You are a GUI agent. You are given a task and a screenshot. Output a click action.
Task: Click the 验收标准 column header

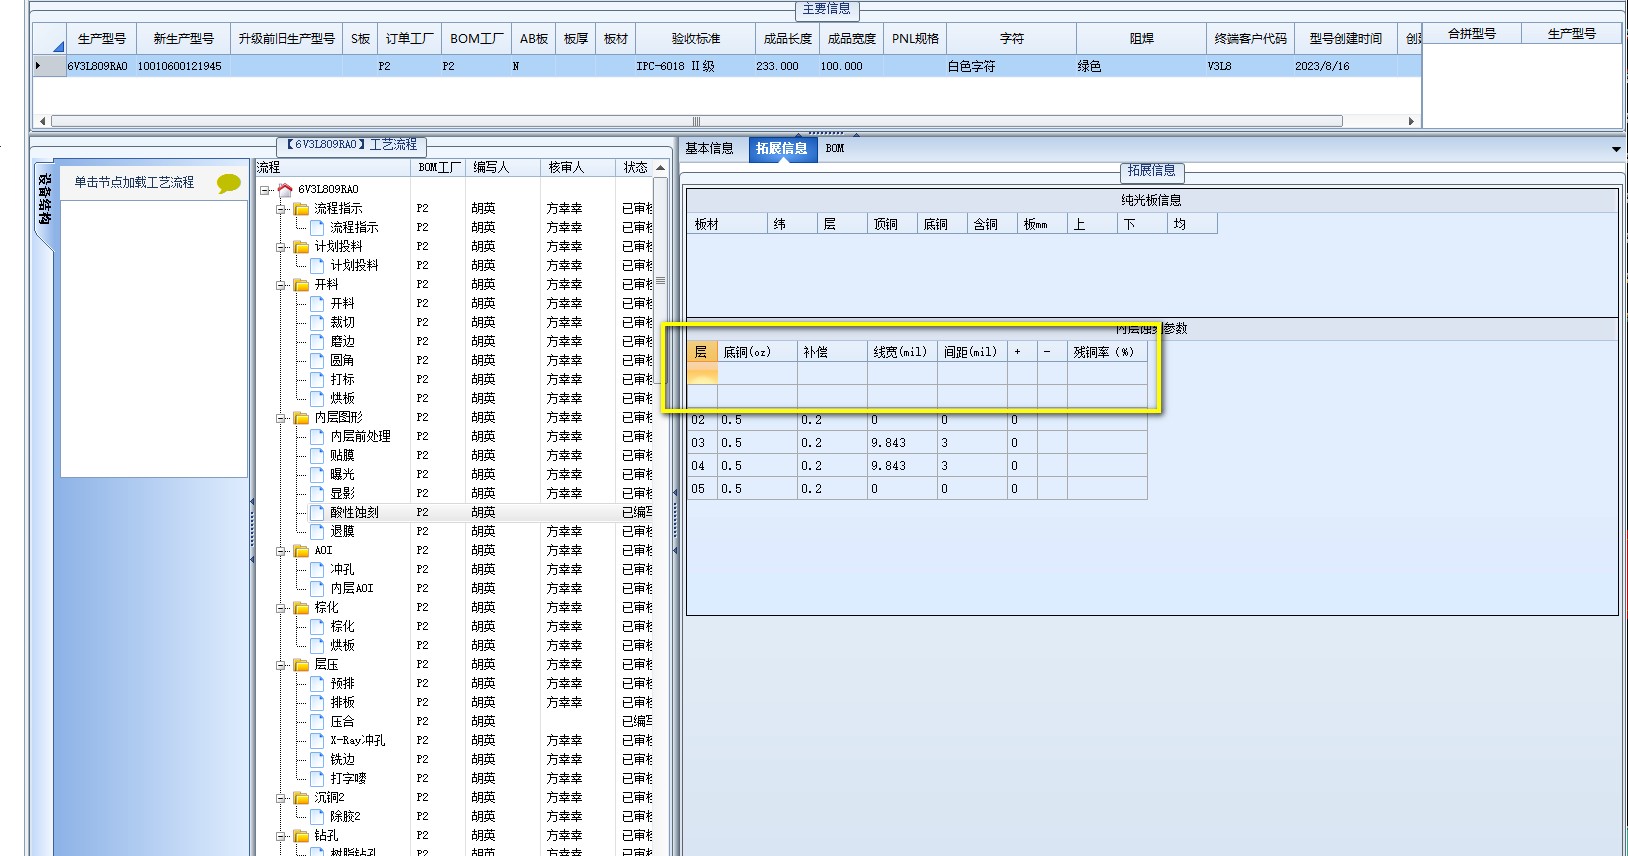(696, 38)
